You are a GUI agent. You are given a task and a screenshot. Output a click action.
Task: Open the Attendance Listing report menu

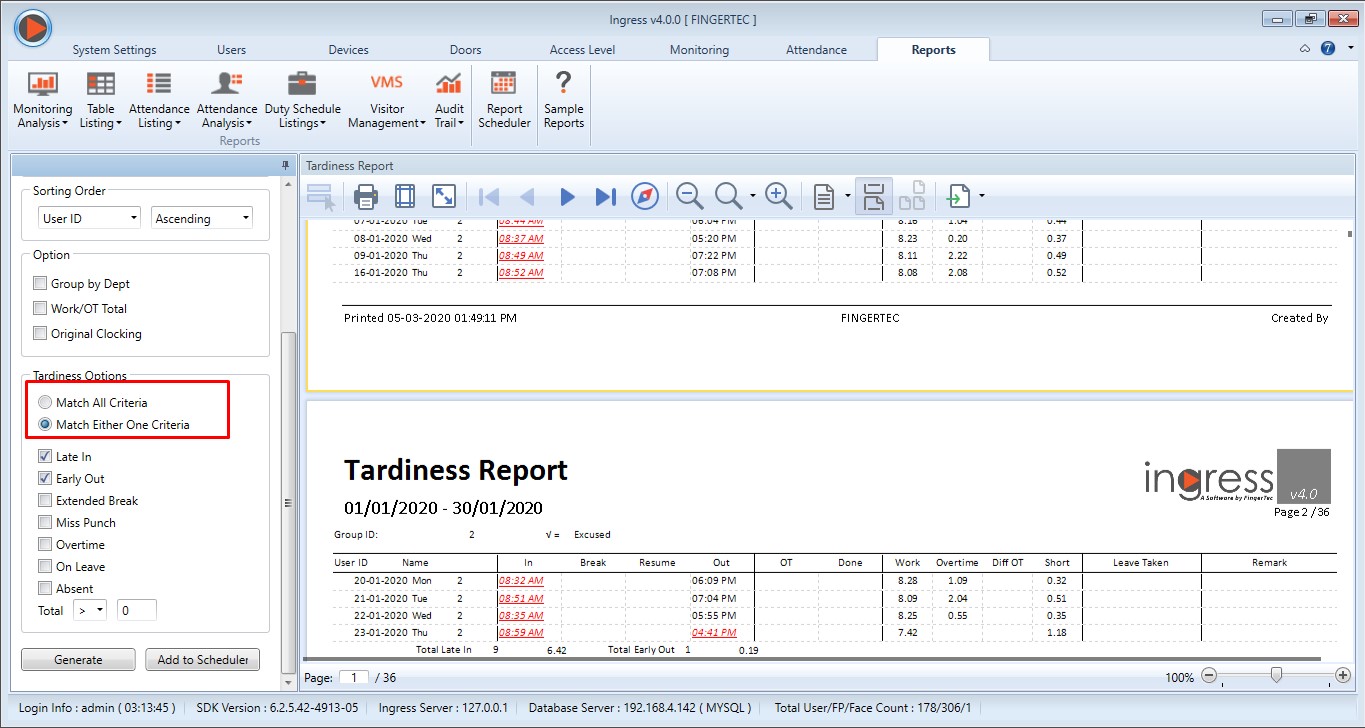[x=159, y=100]
